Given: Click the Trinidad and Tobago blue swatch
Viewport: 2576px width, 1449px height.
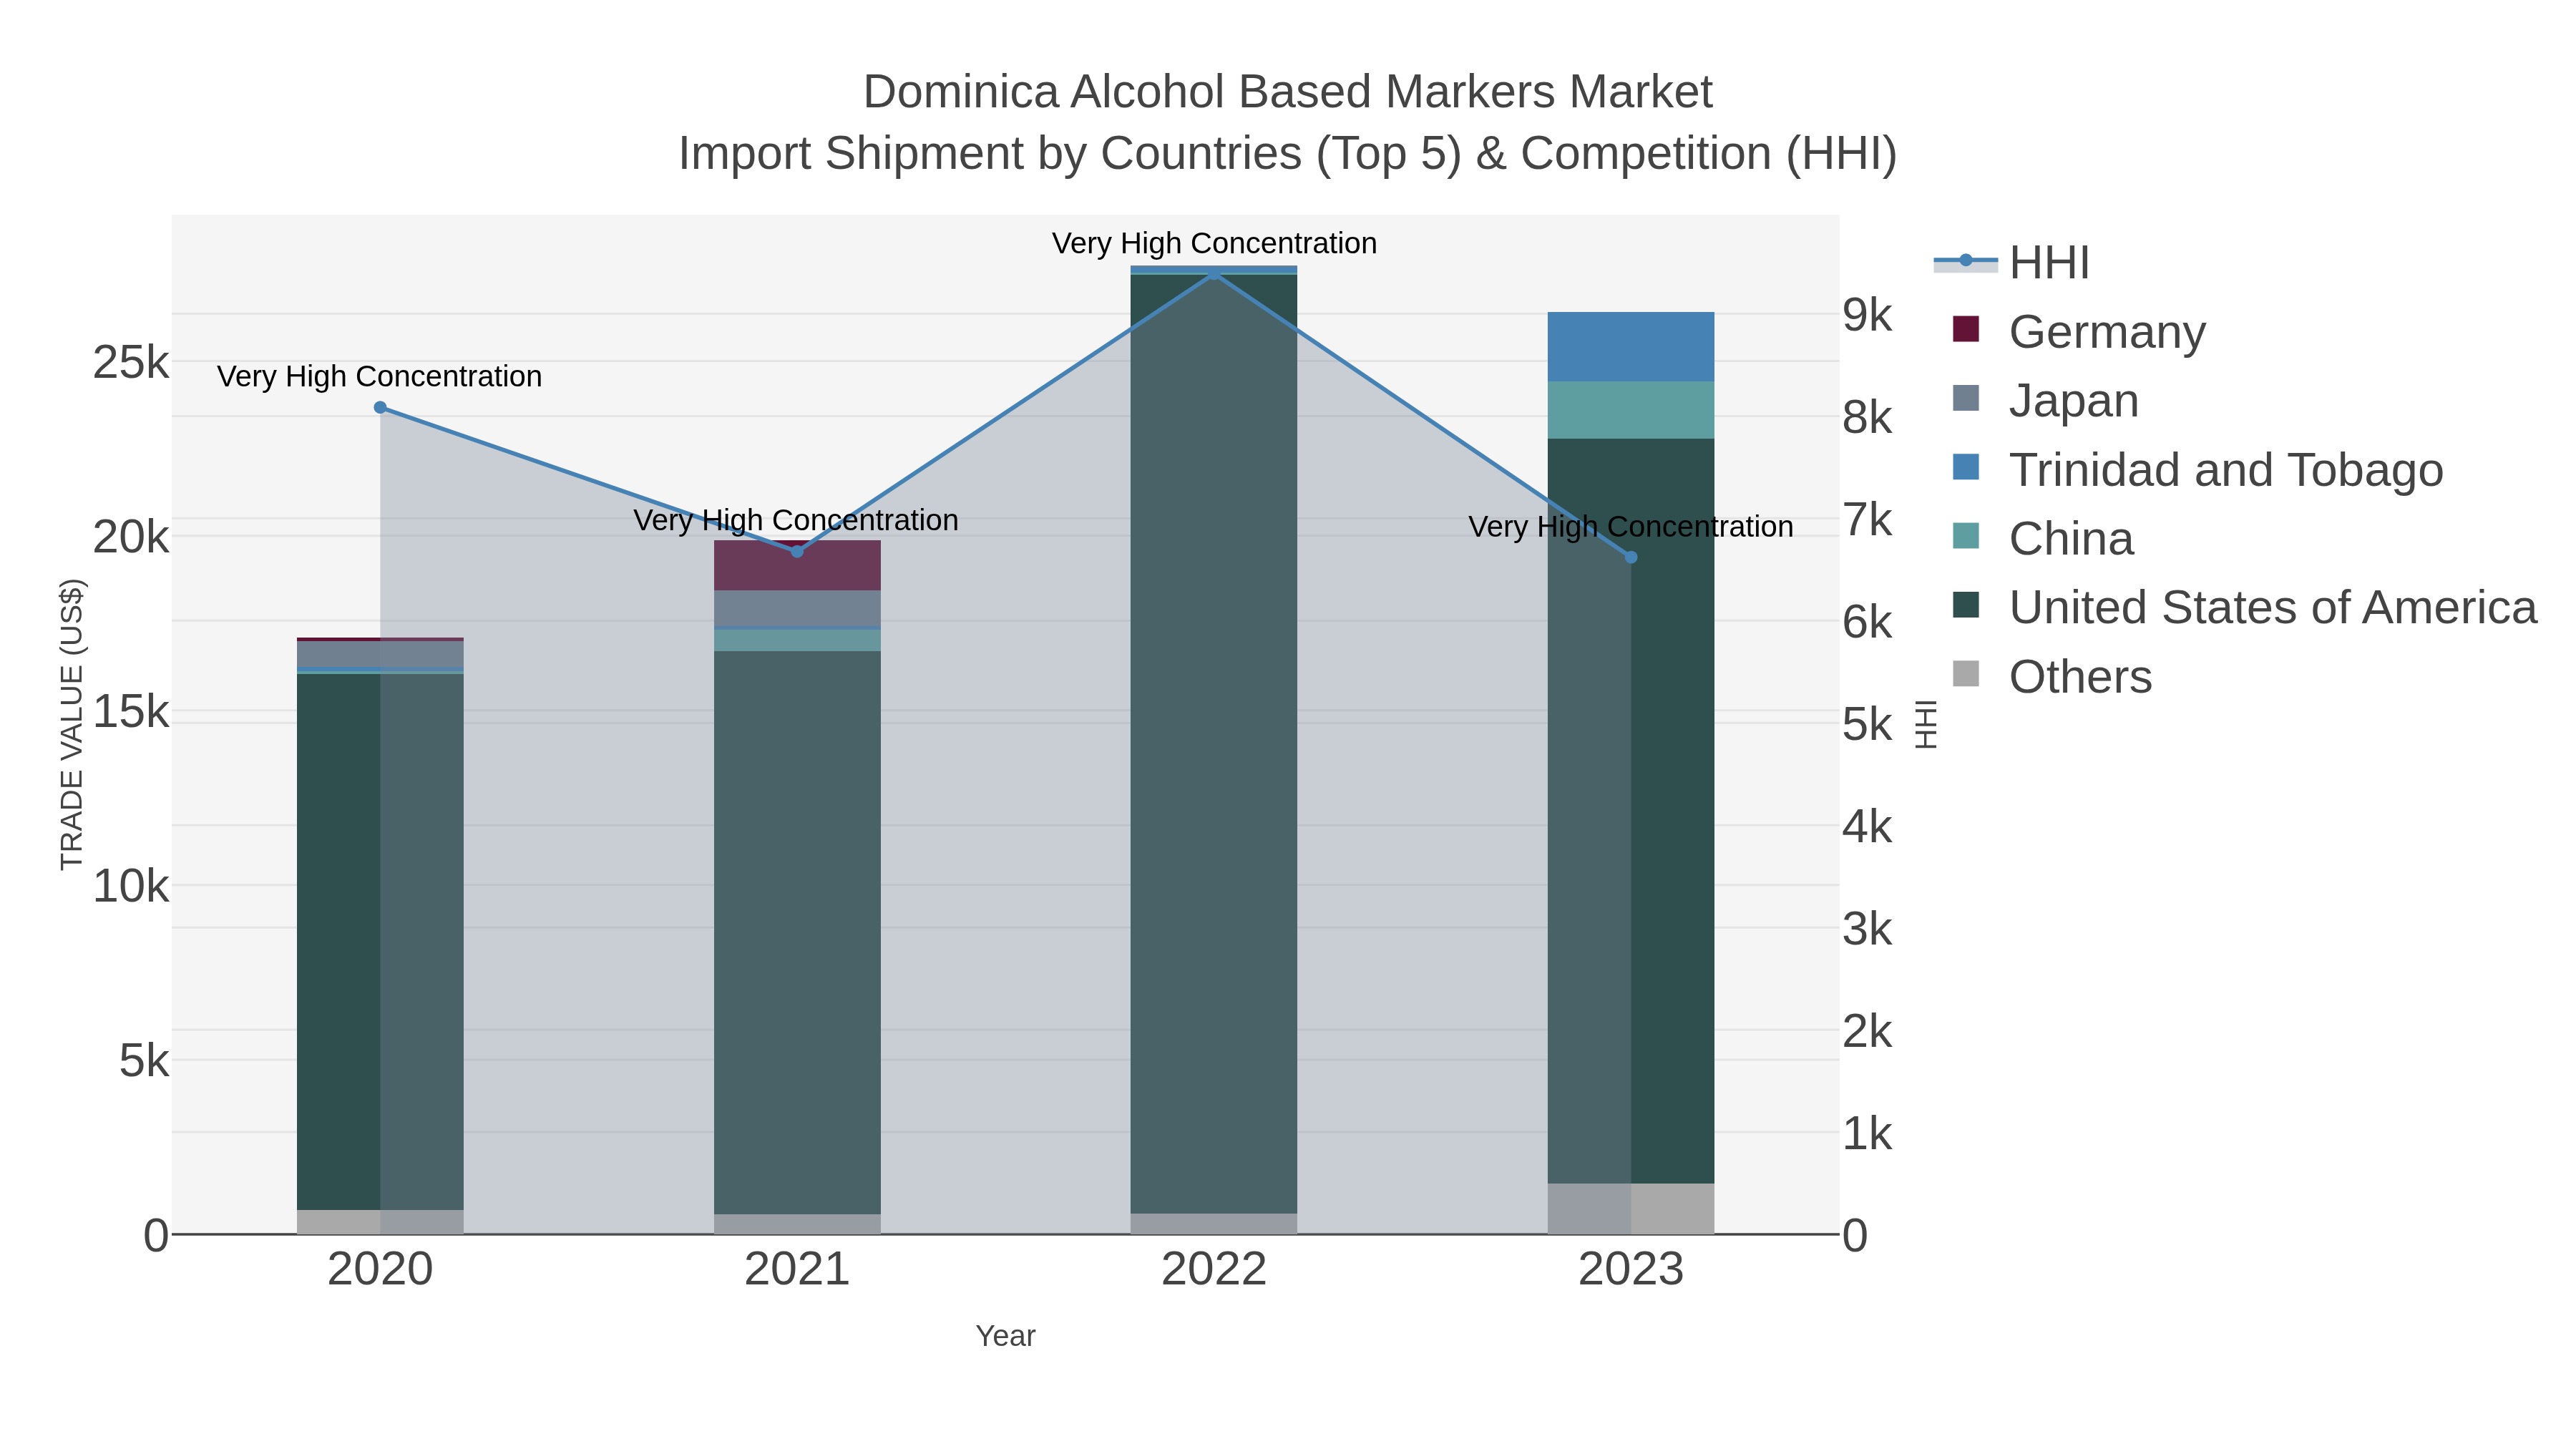Looking at the screenshot, I should point(1966,467).
